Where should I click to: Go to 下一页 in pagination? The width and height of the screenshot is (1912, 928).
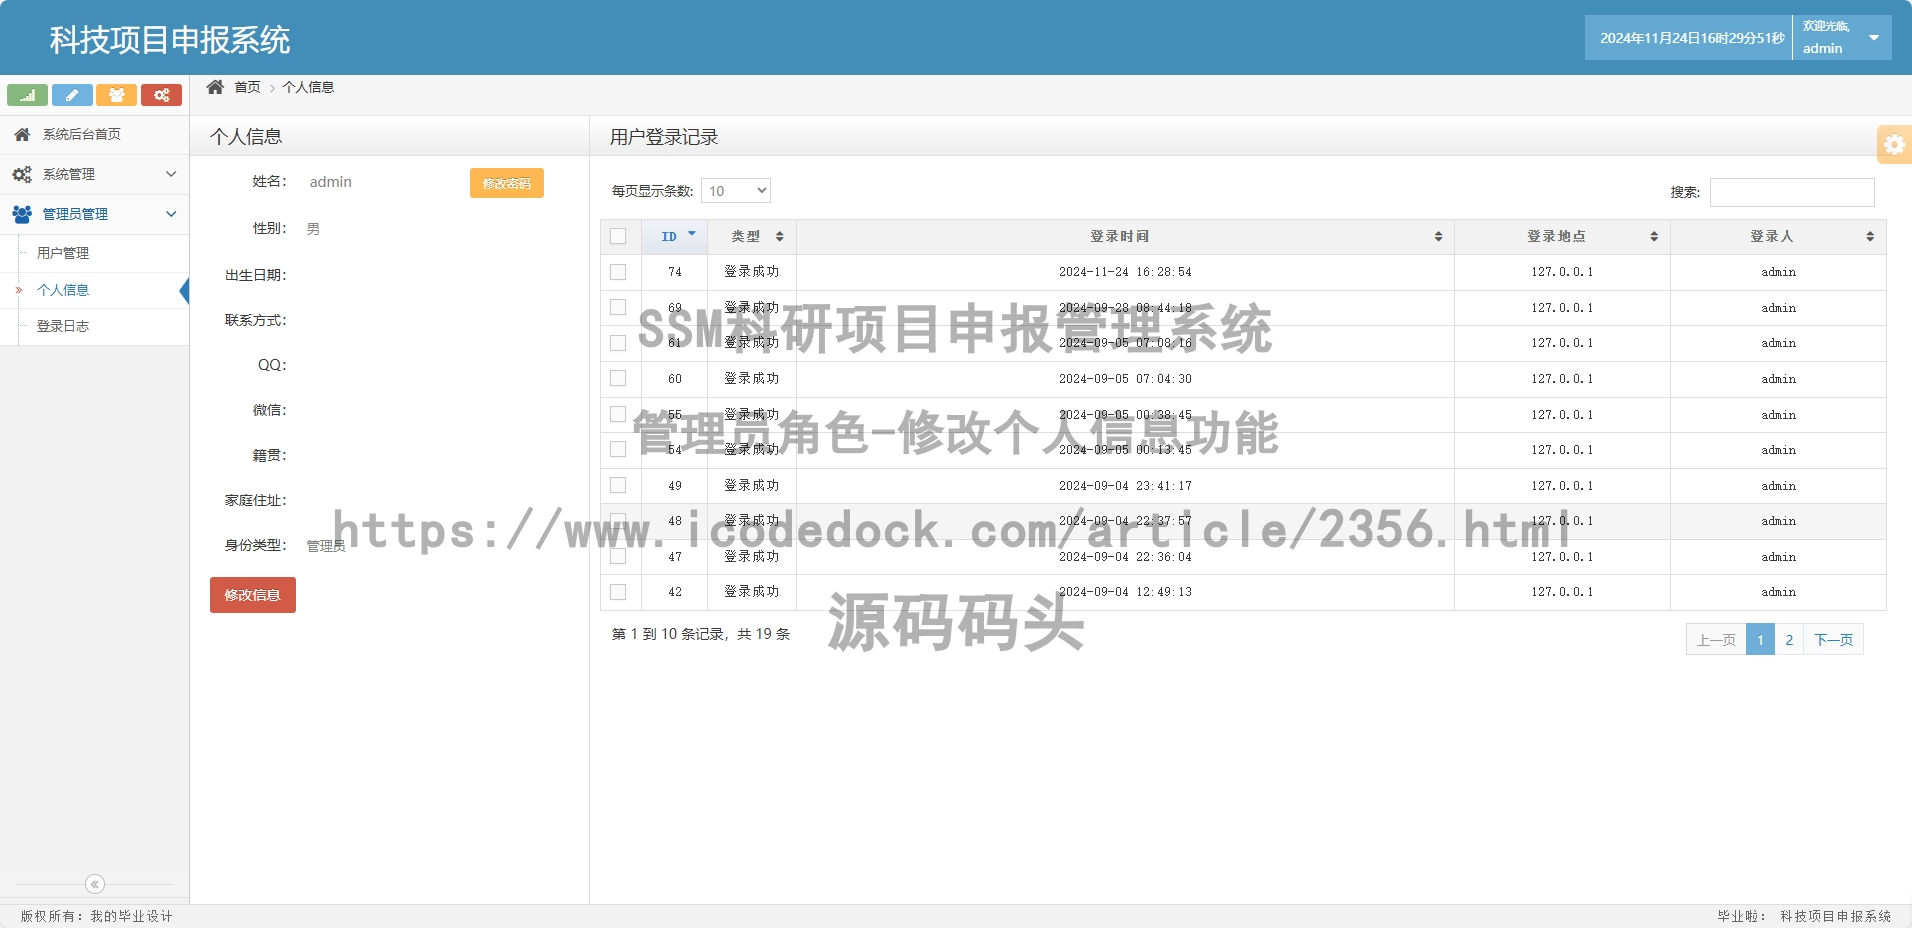coord(1833,640)
